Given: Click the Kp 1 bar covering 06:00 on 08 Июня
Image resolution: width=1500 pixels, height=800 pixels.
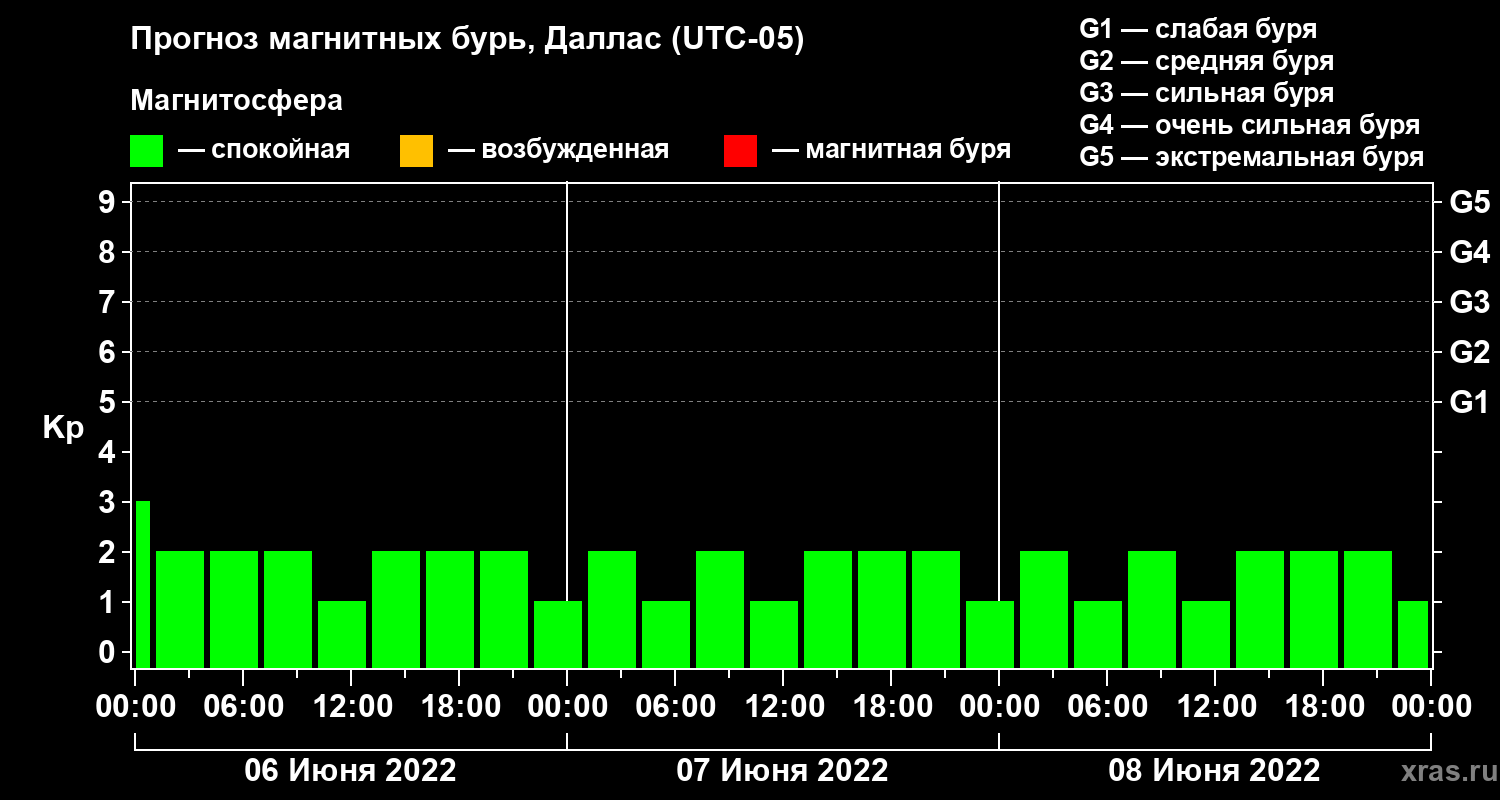Looking at the screenshot, I should point(1098,634).
